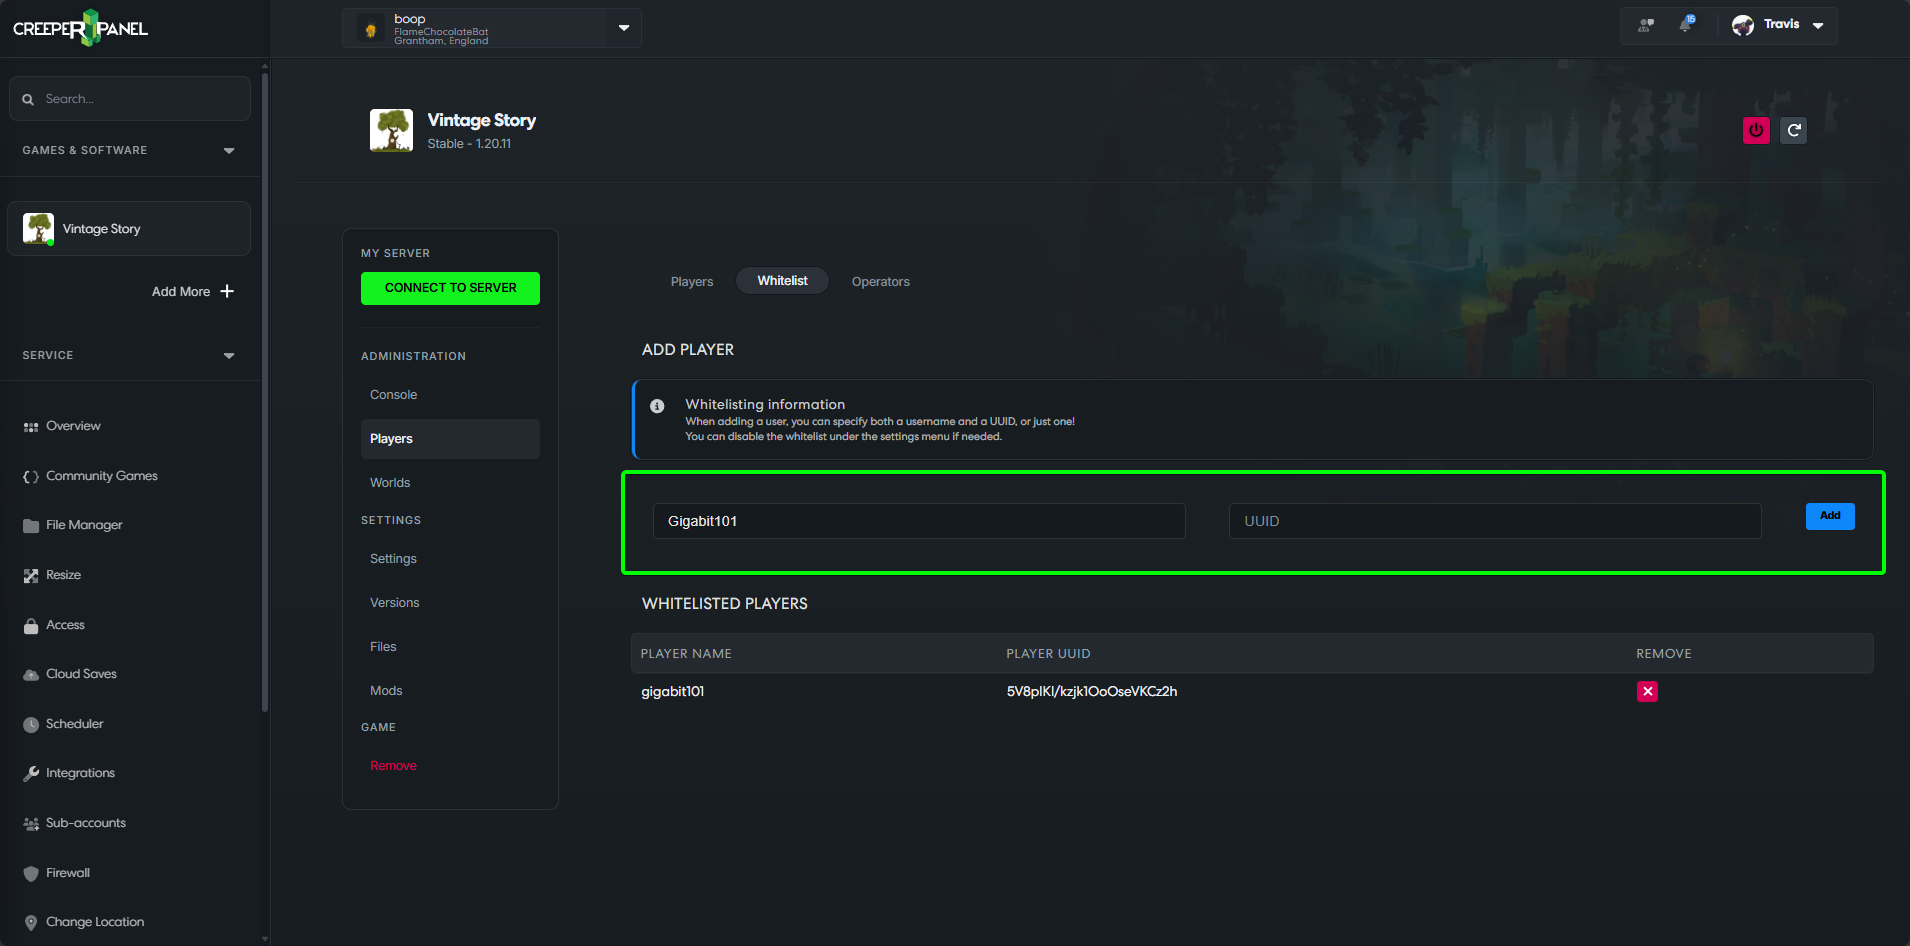Open Console in the administration menu
This screenshot has width=1910, height=946.
pyautogui.click(x=394, y=395)
